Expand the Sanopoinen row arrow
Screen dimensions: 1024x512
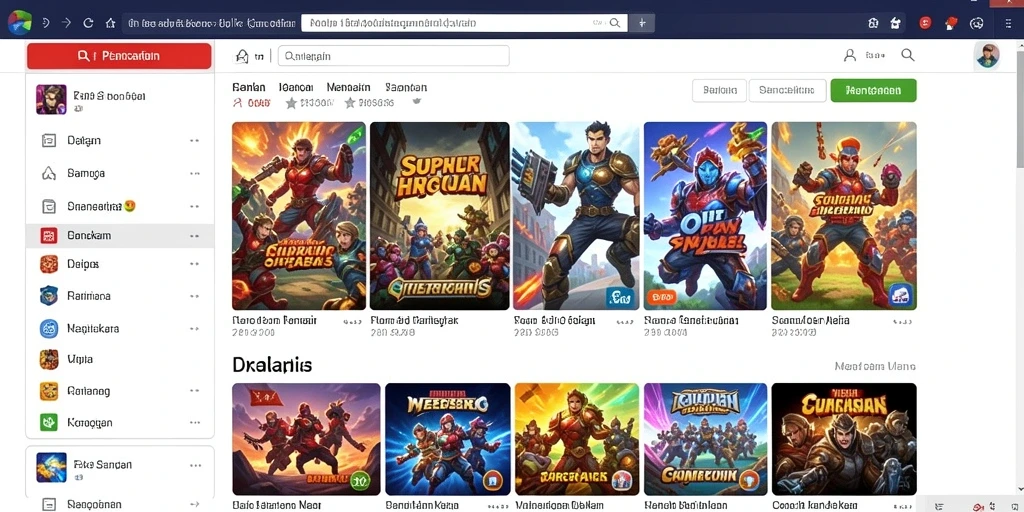point(194,504)
